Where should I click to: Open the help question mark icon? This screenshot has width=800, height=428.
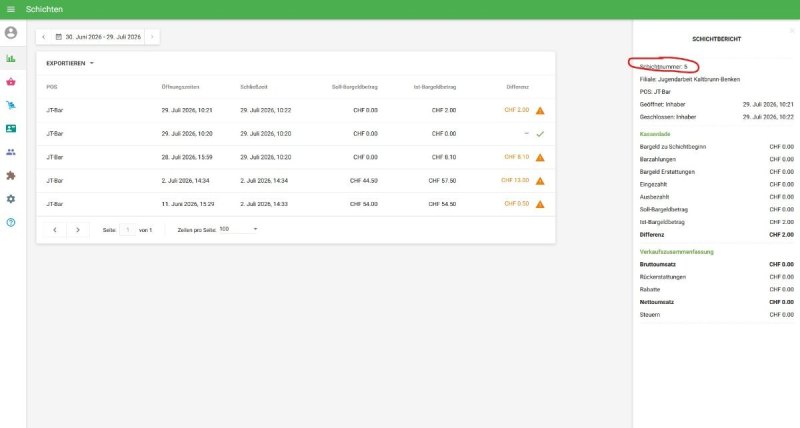(x=11, y=222)
